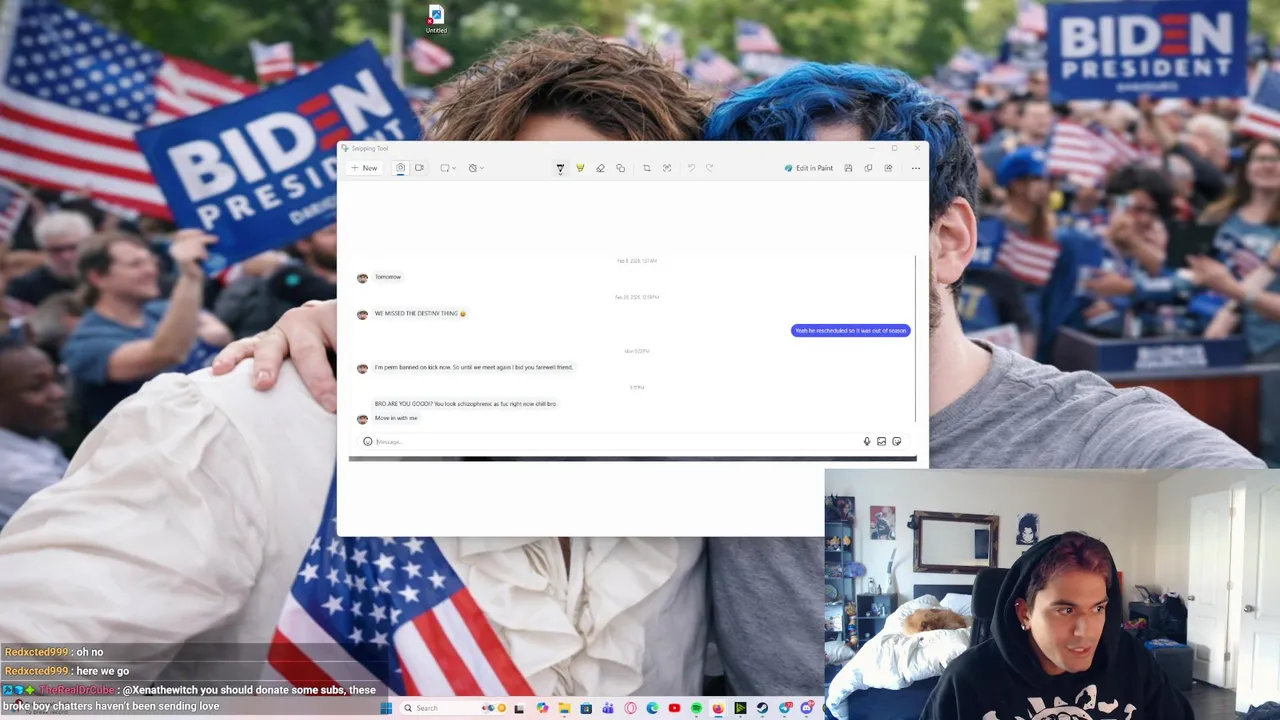
Task: Open the snip shape mode dropdown
Action: 448,168
